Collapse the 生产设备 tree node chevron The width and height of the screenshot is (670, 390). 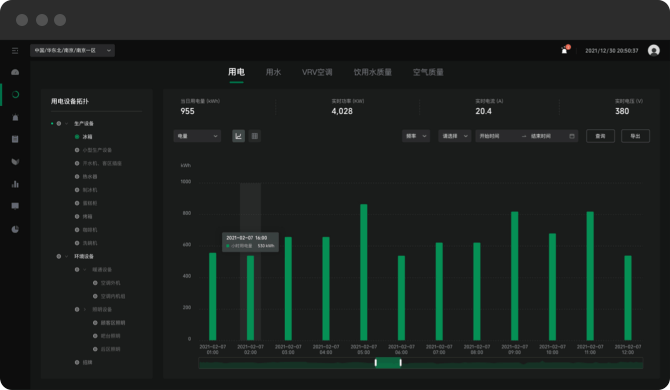tap(67, 123)
